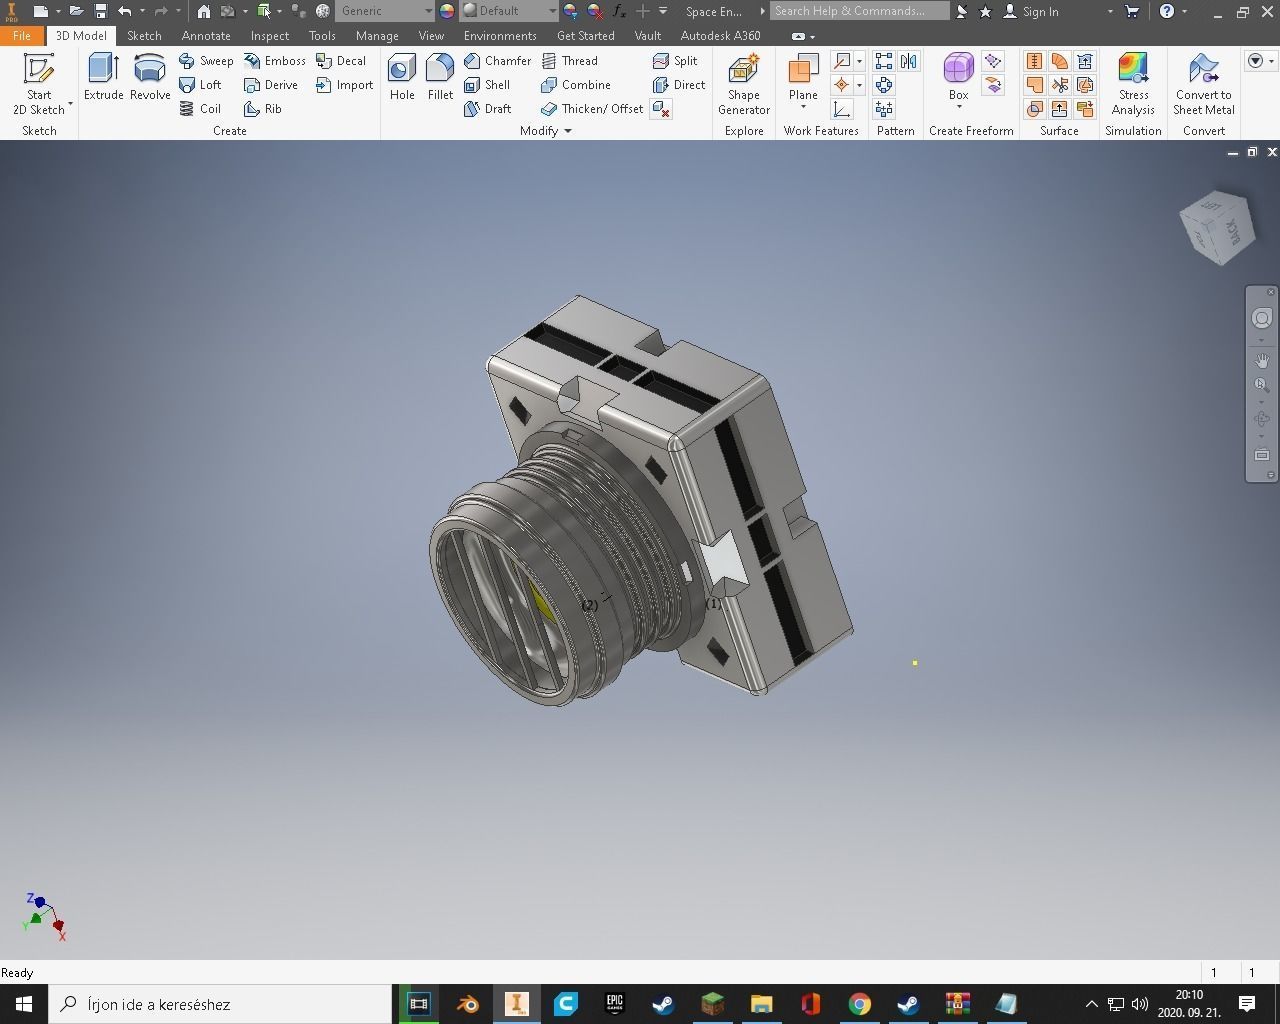Expand the Plane dropdown in Work Features
This screenshot has height=1024, width=1280.
[x=802, y=106]
